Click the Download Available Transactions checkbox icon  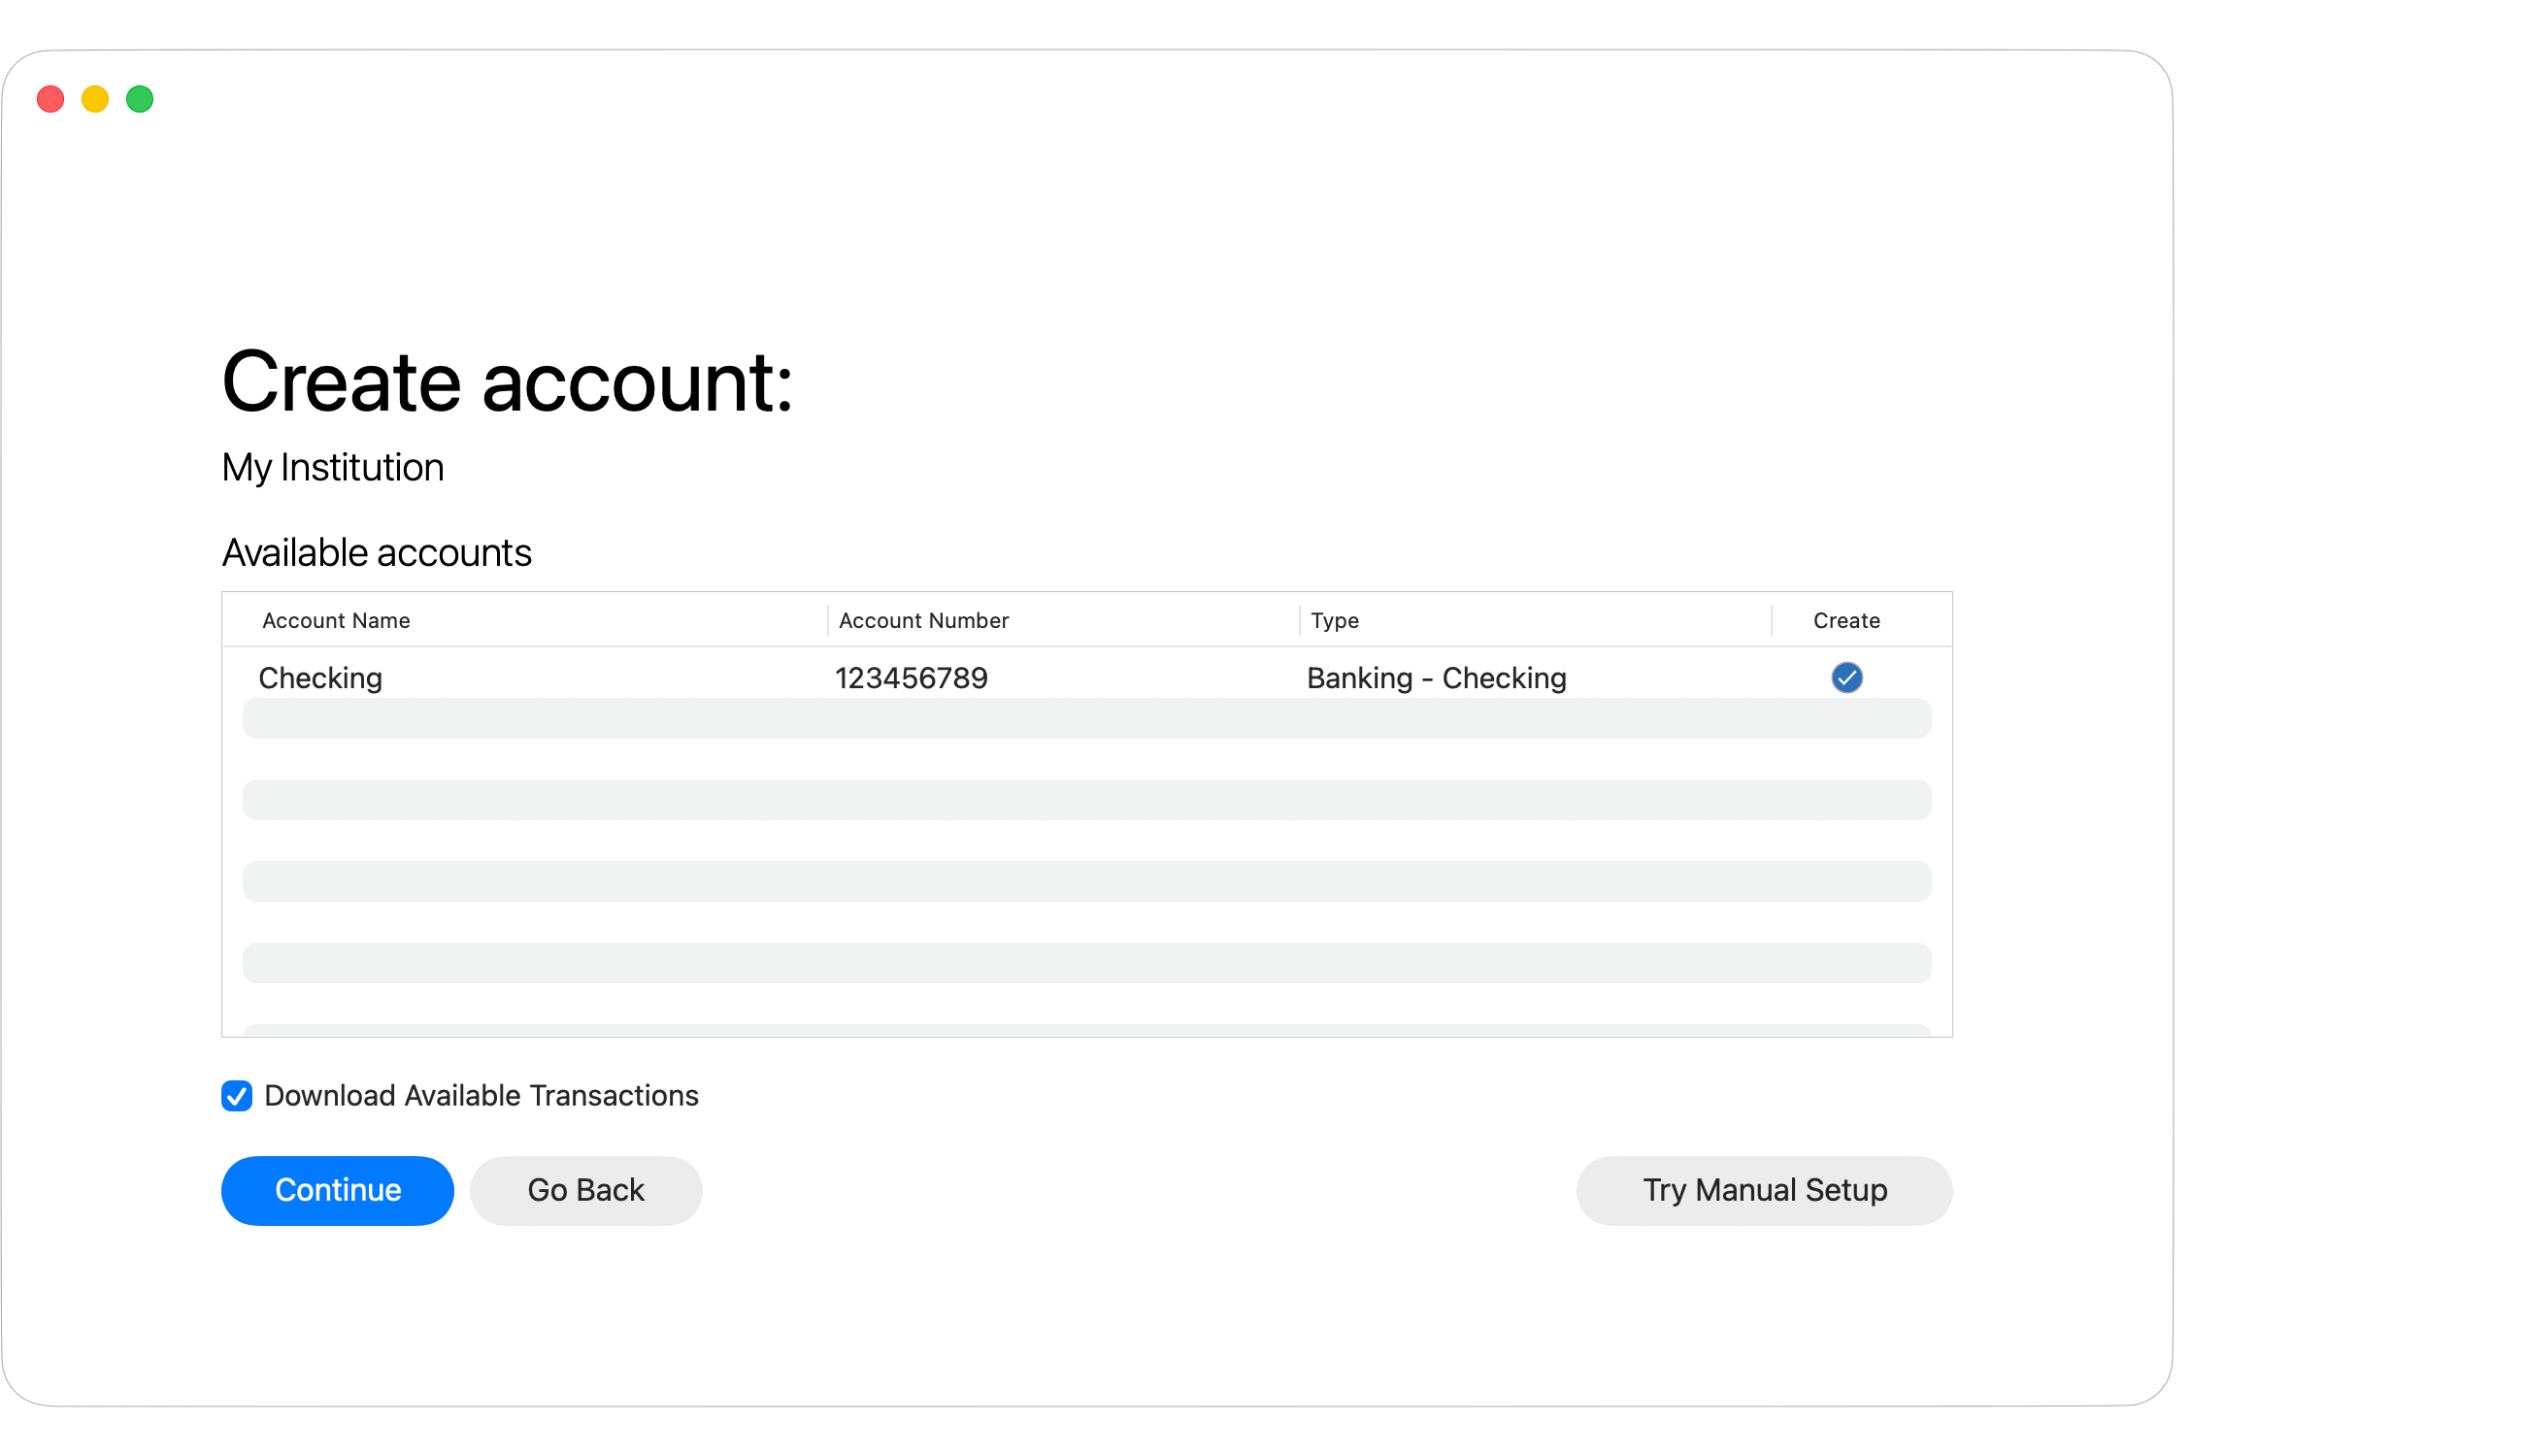(x=236, y=1096)
